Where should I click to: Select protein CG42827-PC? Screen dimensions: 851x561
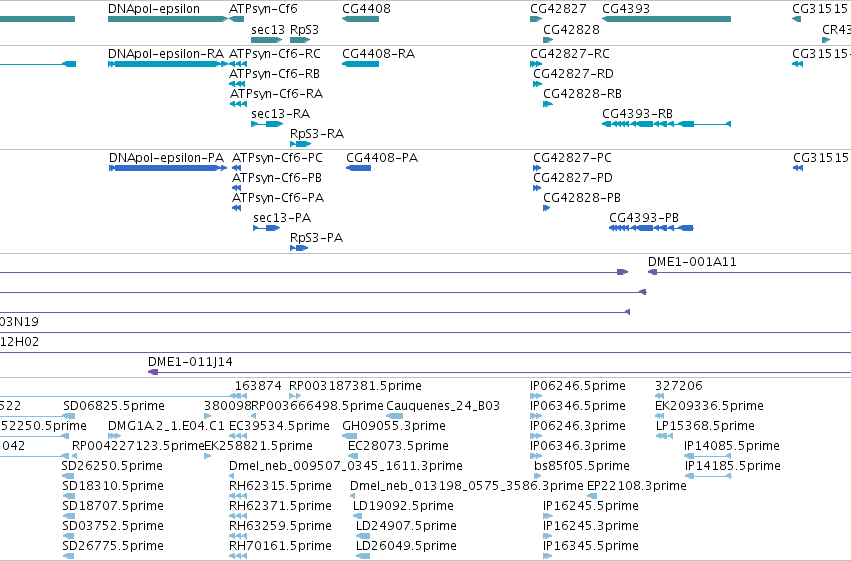pos(537,168)
